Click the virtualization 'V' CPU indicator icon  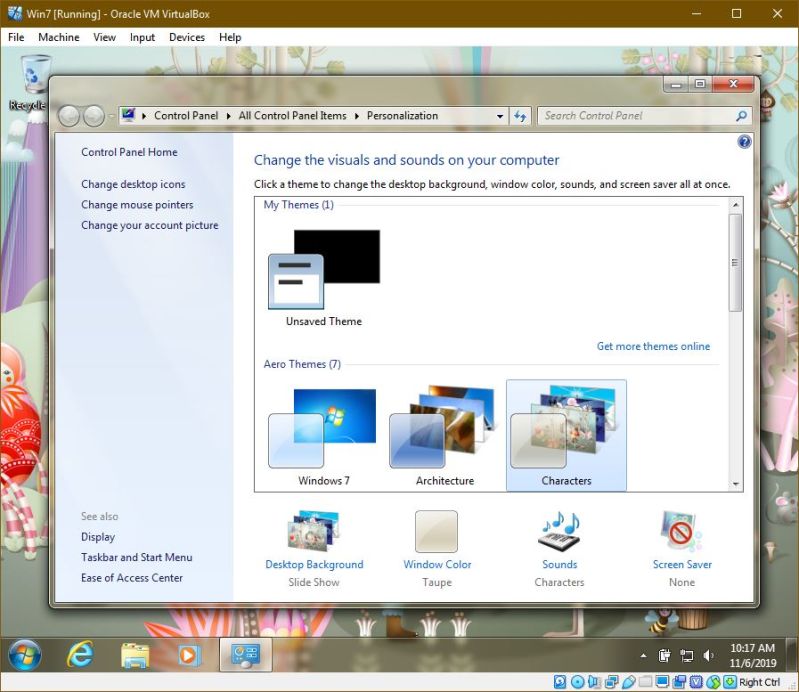click(696, 681)
